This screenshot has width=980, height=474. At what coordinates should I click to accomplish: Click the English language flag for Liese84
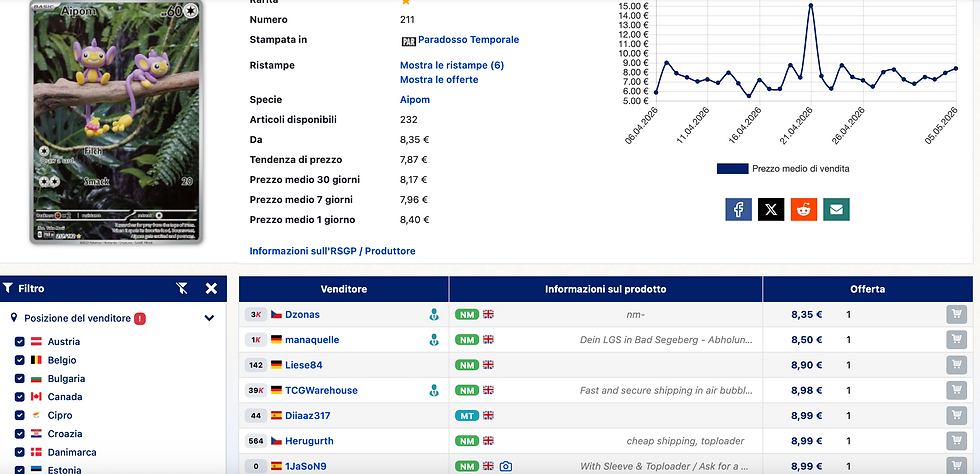coord(488,365)
